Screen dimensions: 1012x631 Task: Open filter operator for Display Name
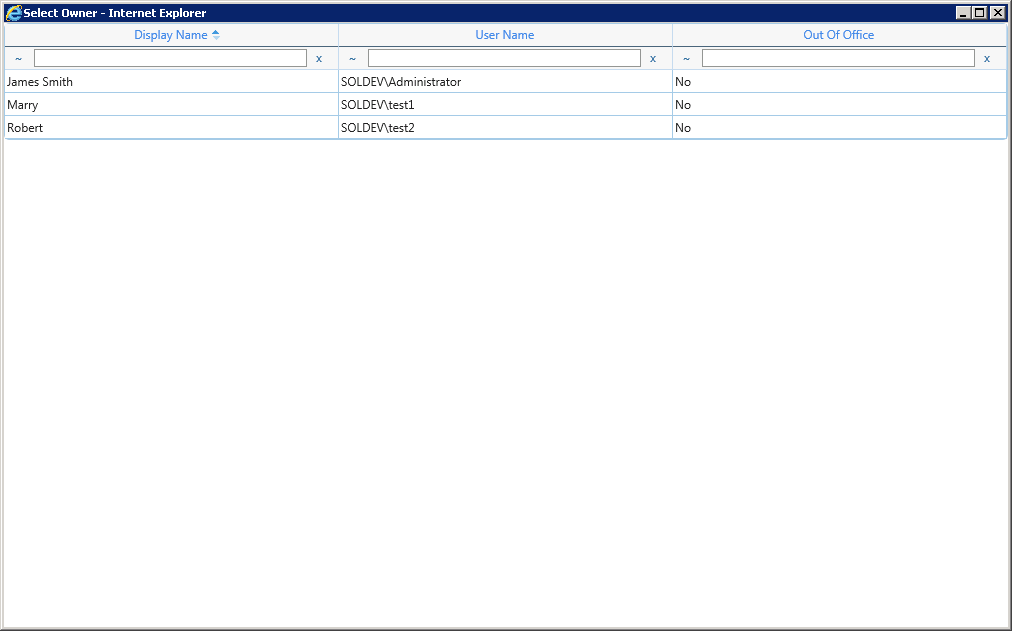19,59
